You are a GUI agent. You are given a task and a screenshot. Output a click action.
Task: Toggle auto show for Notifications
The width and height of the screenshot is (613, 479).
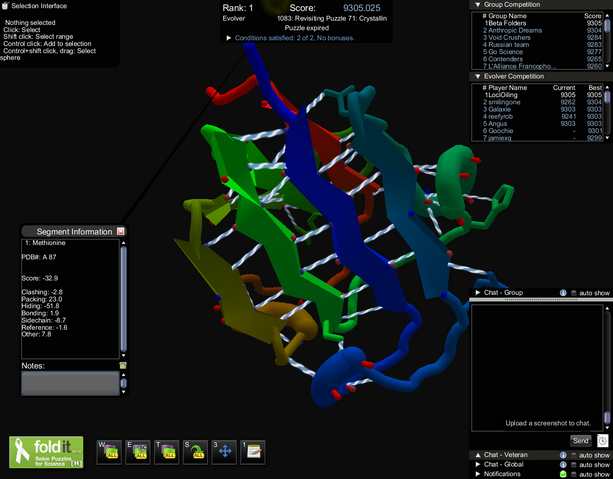[x=574, y=474]
